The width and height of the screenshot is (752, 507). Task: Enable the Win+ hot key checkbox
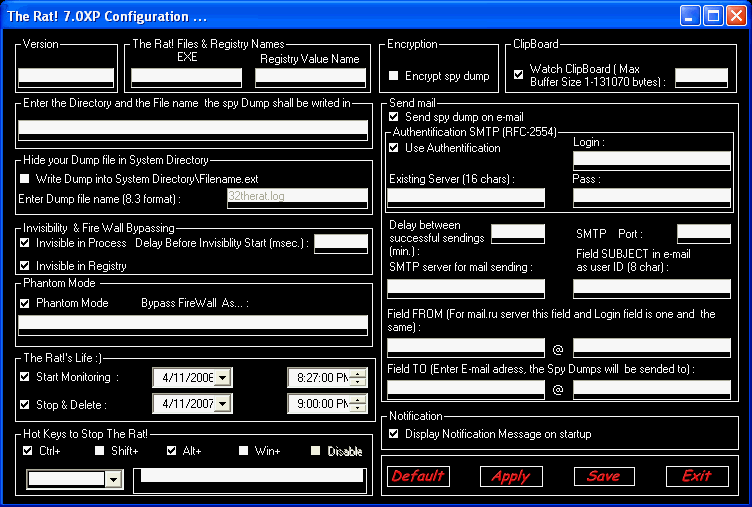[x=244, y=451]
